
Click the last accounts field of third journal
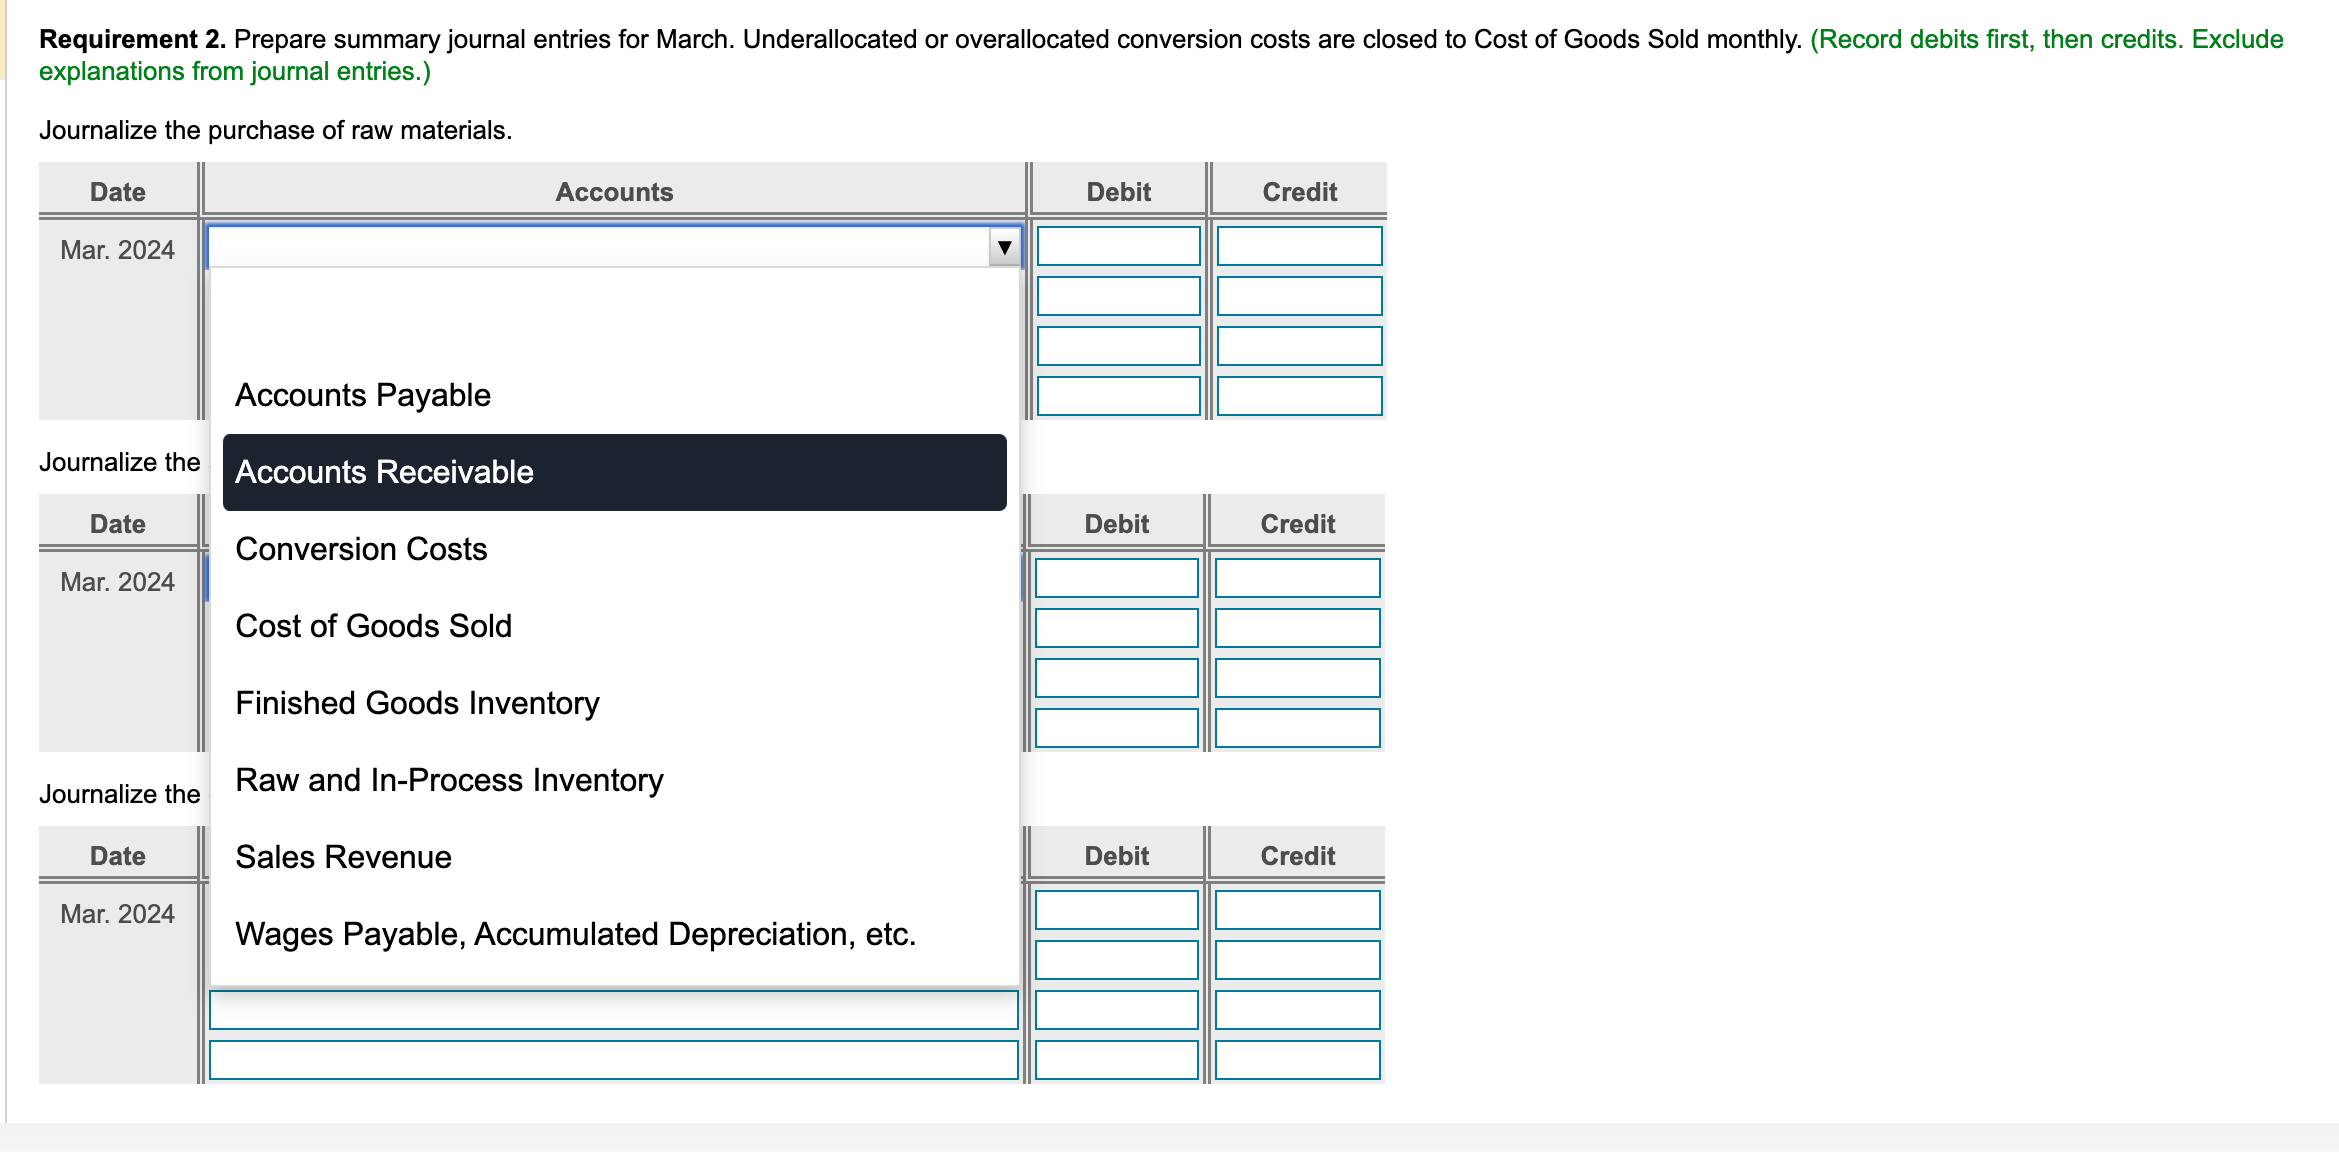pos(613,1060)
